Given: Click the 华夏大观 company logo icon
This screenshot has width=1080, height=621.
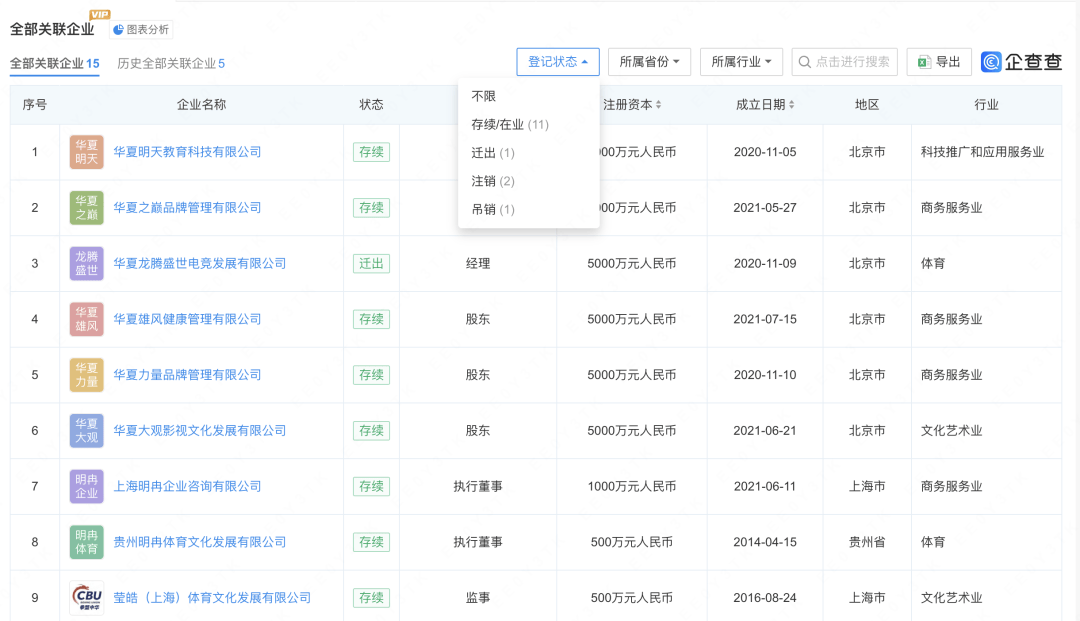Looking at the screenshot, I should [87, 430].
